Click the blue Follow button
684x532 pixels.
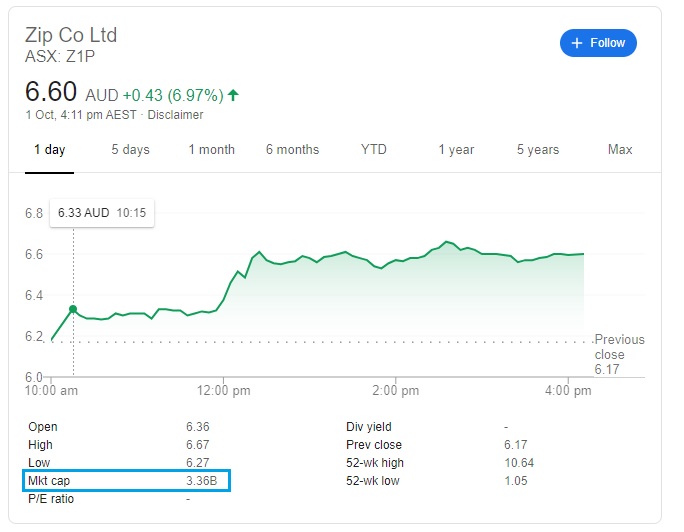click(598, 43)
